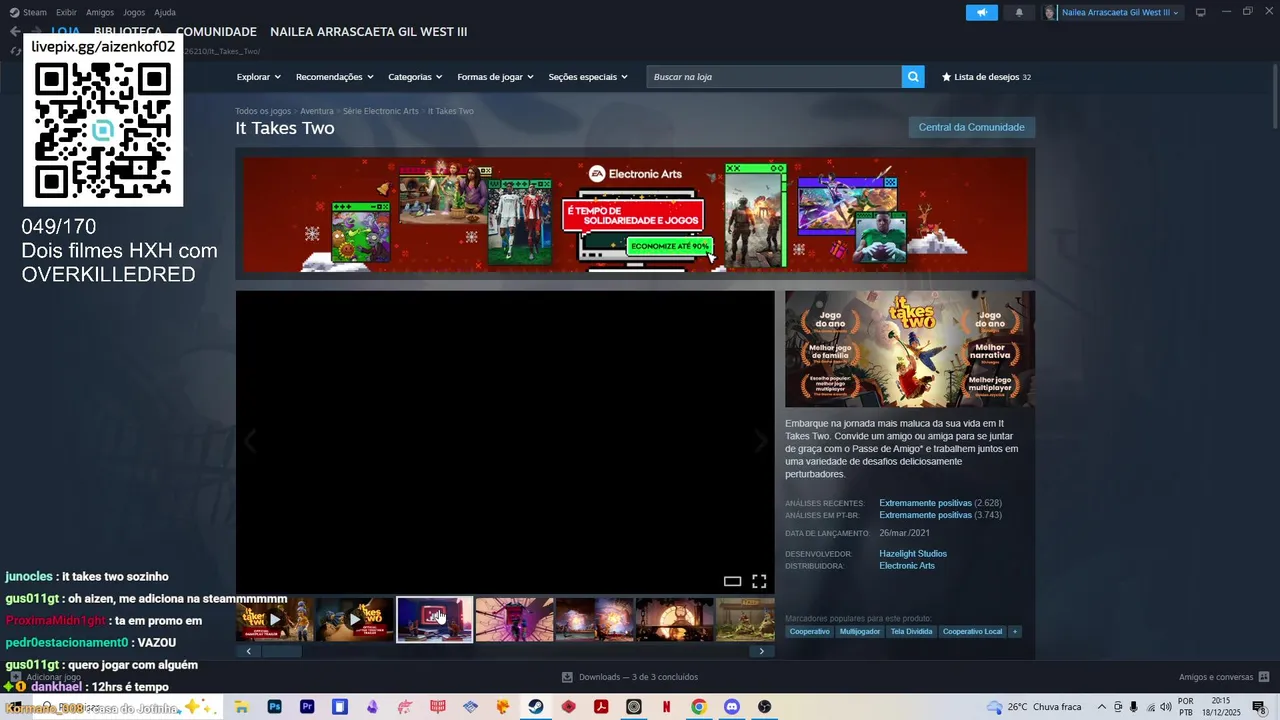Screen dimensions: 1280x720
Task: Select the Tela Dividida tag
Action: (911, 632)
